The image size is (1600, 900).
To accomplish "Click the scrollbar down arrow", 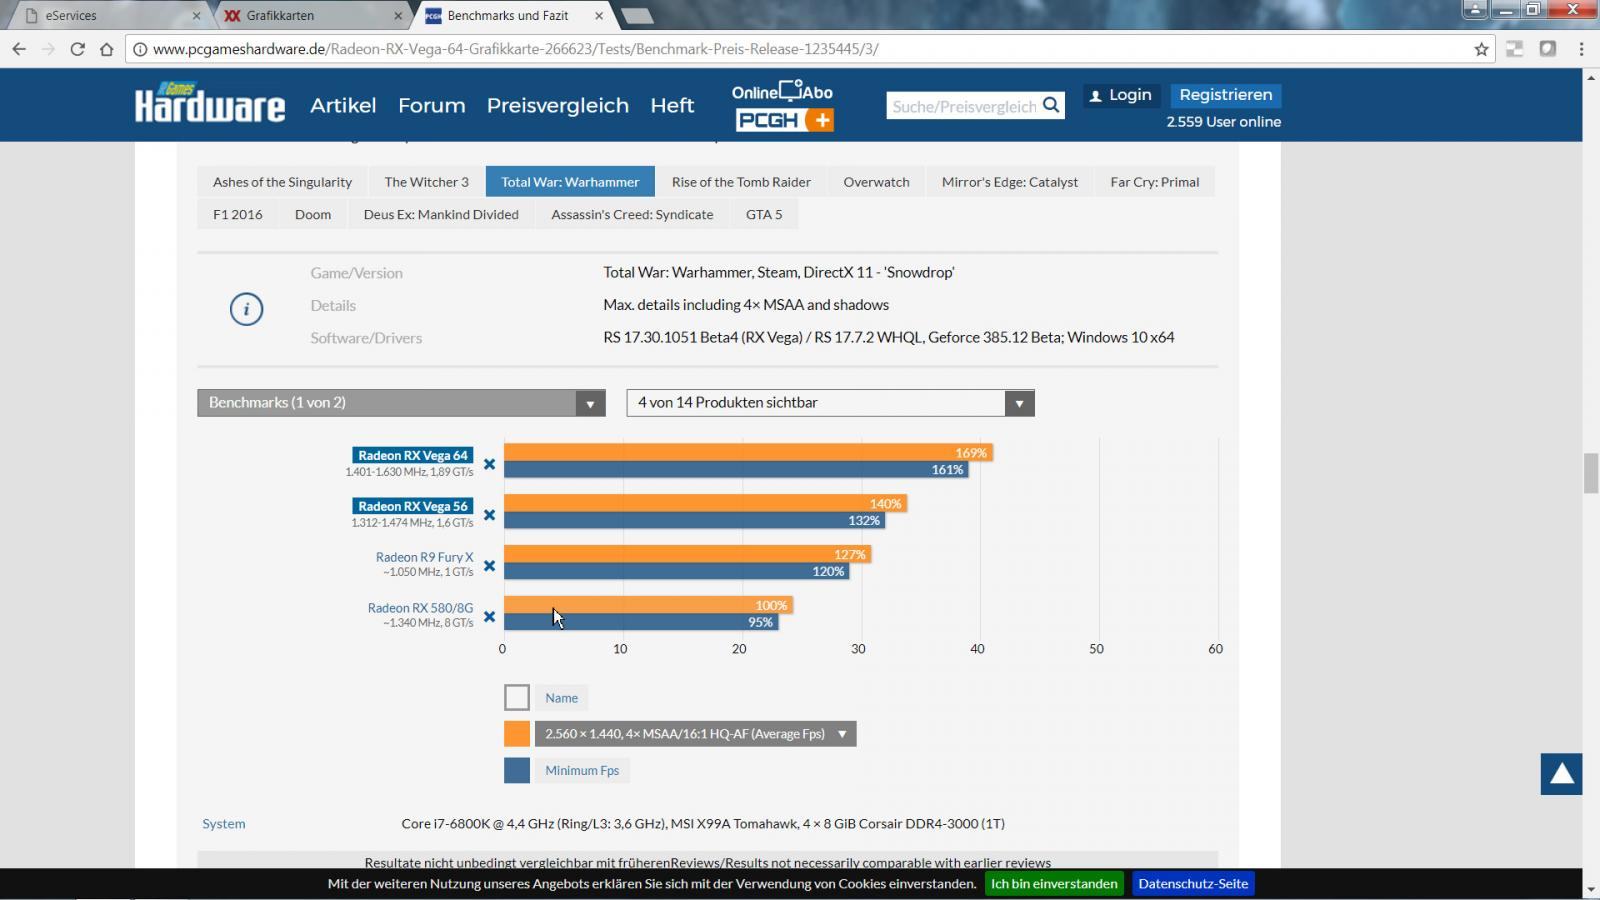I will tap(1591, 889).
